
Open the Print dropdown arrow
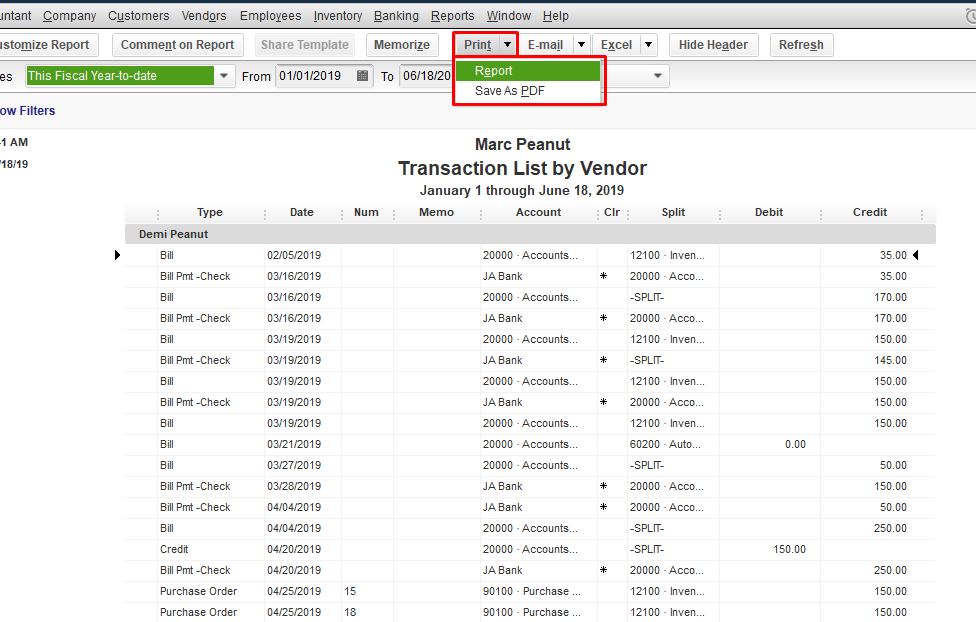click(x=508, y=45)
